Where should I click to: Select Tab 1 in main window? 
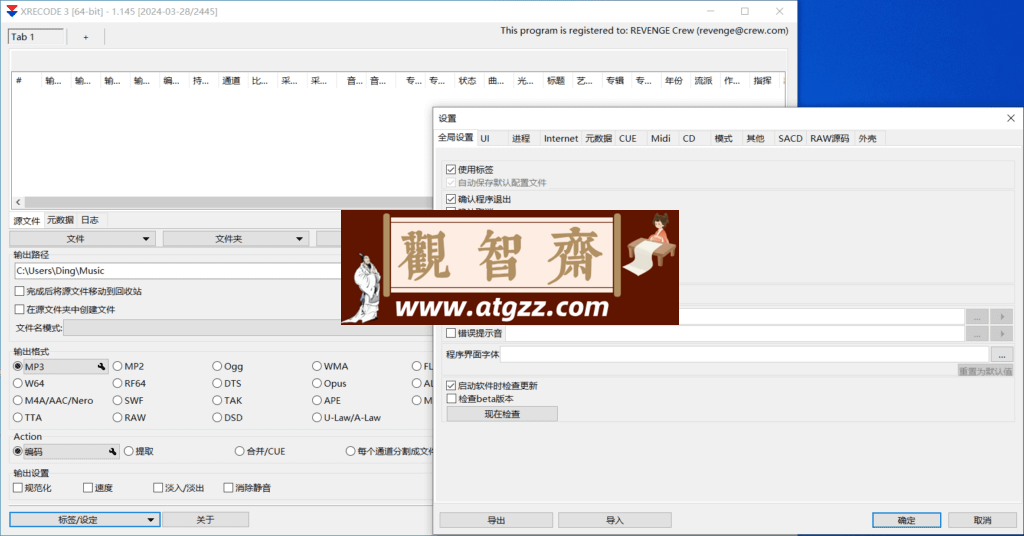37,37
